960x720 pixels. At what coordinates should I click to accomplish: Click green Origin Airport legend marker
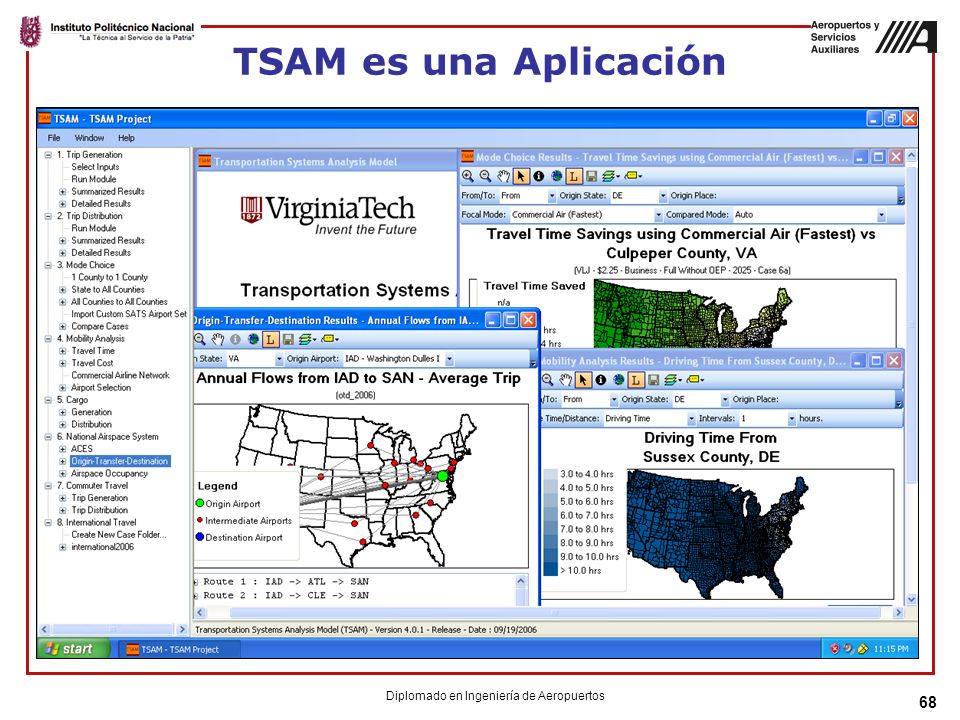click(x=200, y=503)
